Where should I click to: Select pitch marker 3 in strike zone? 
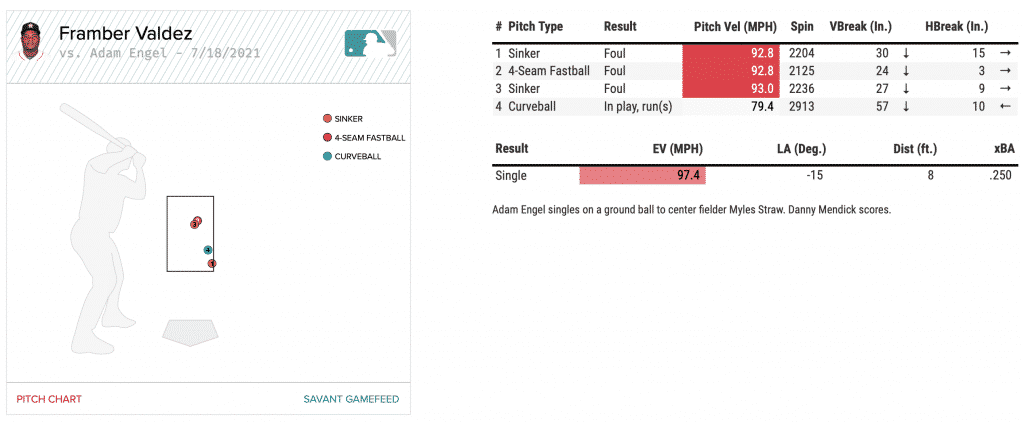[x=194, y=224]
